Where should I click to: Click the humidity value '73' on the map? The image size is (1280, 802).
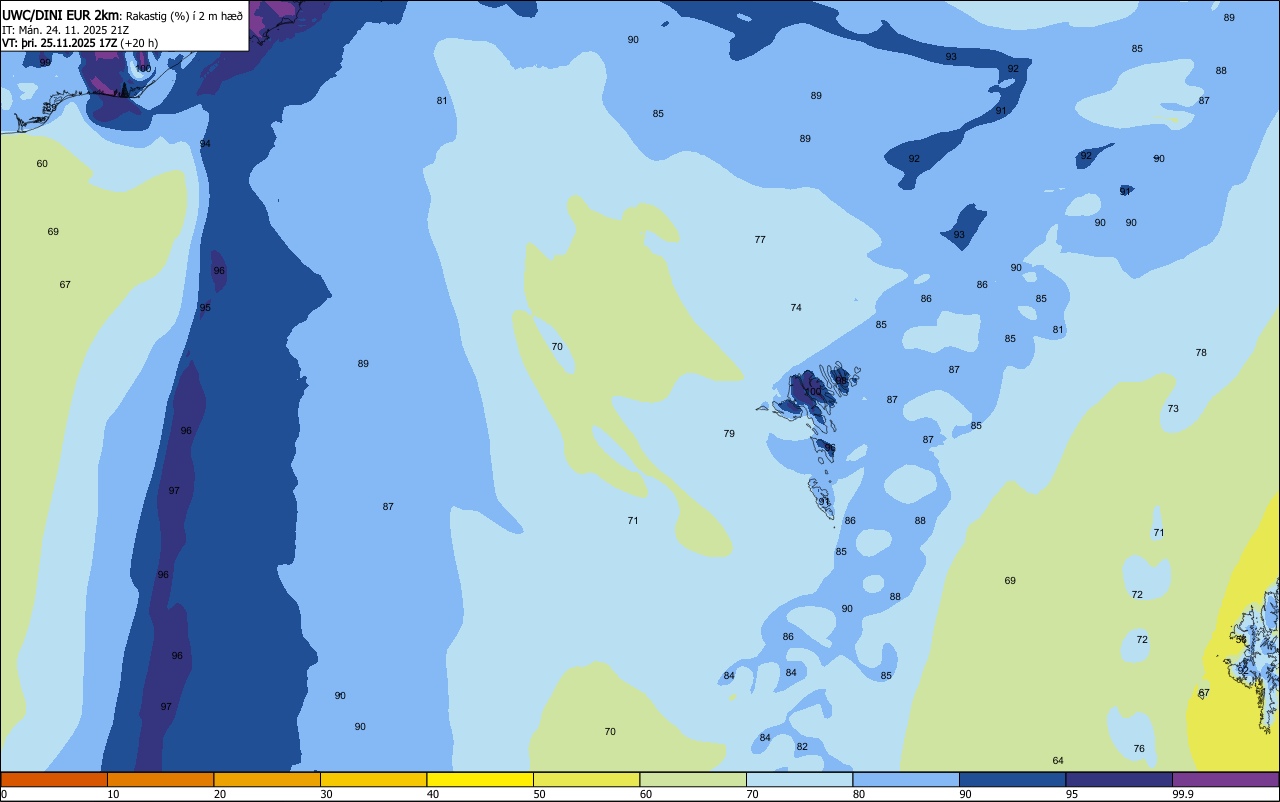(1173, 409)
